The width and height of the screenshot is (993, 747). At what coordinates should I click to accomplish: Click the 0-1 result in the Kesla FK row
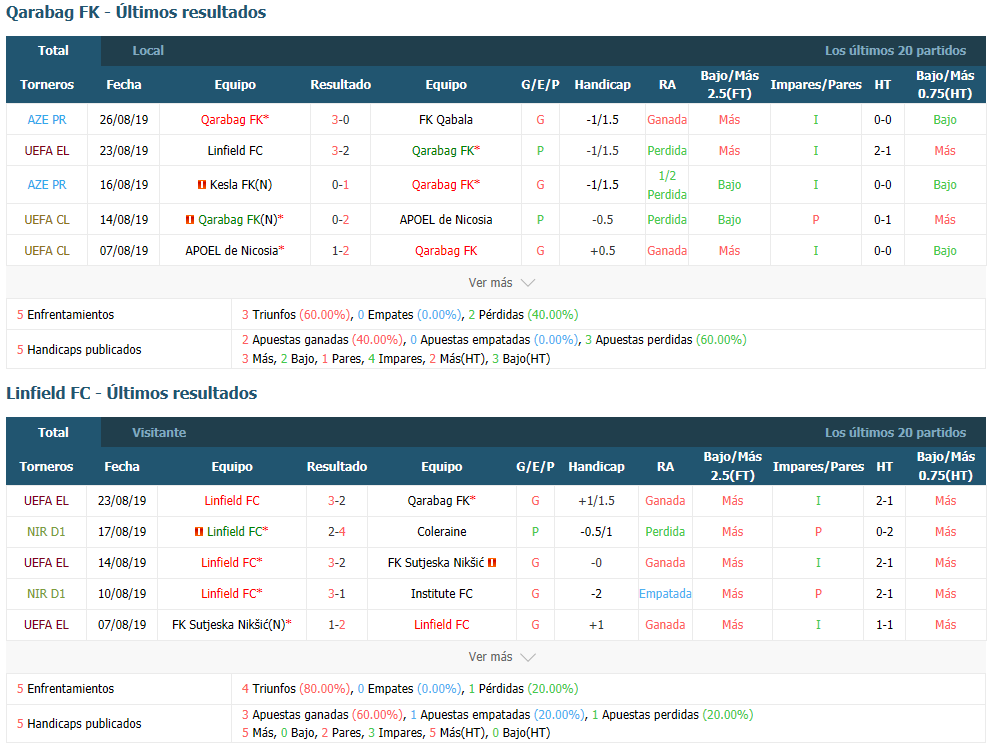[x=340, y=185]
